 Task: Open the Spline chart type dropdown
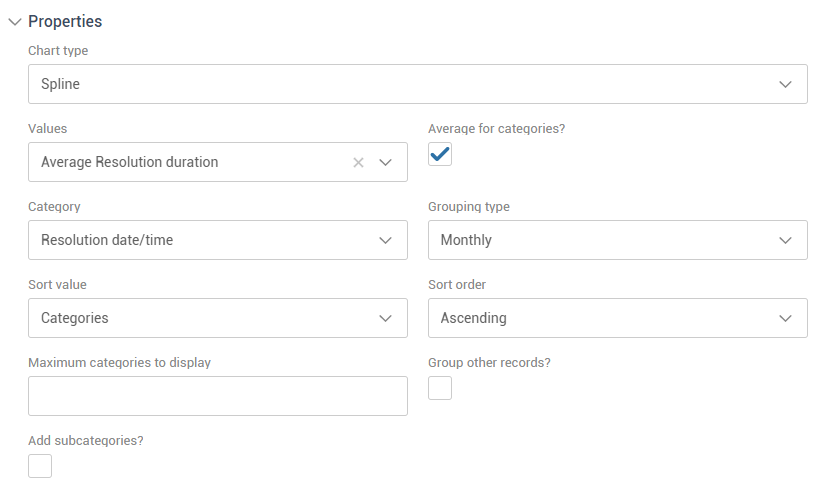(x=400, y=84)
